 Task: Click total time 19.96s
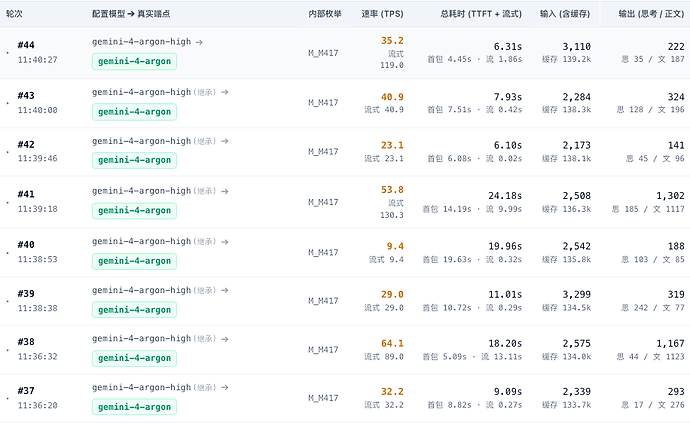(x=505, y=246)
